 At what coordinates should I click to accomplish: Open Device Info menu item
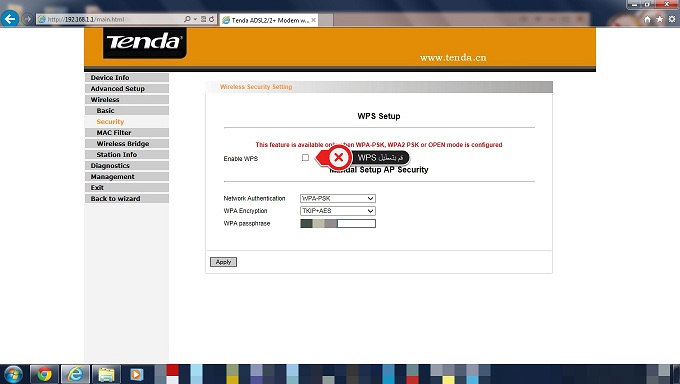click(127, 78)
